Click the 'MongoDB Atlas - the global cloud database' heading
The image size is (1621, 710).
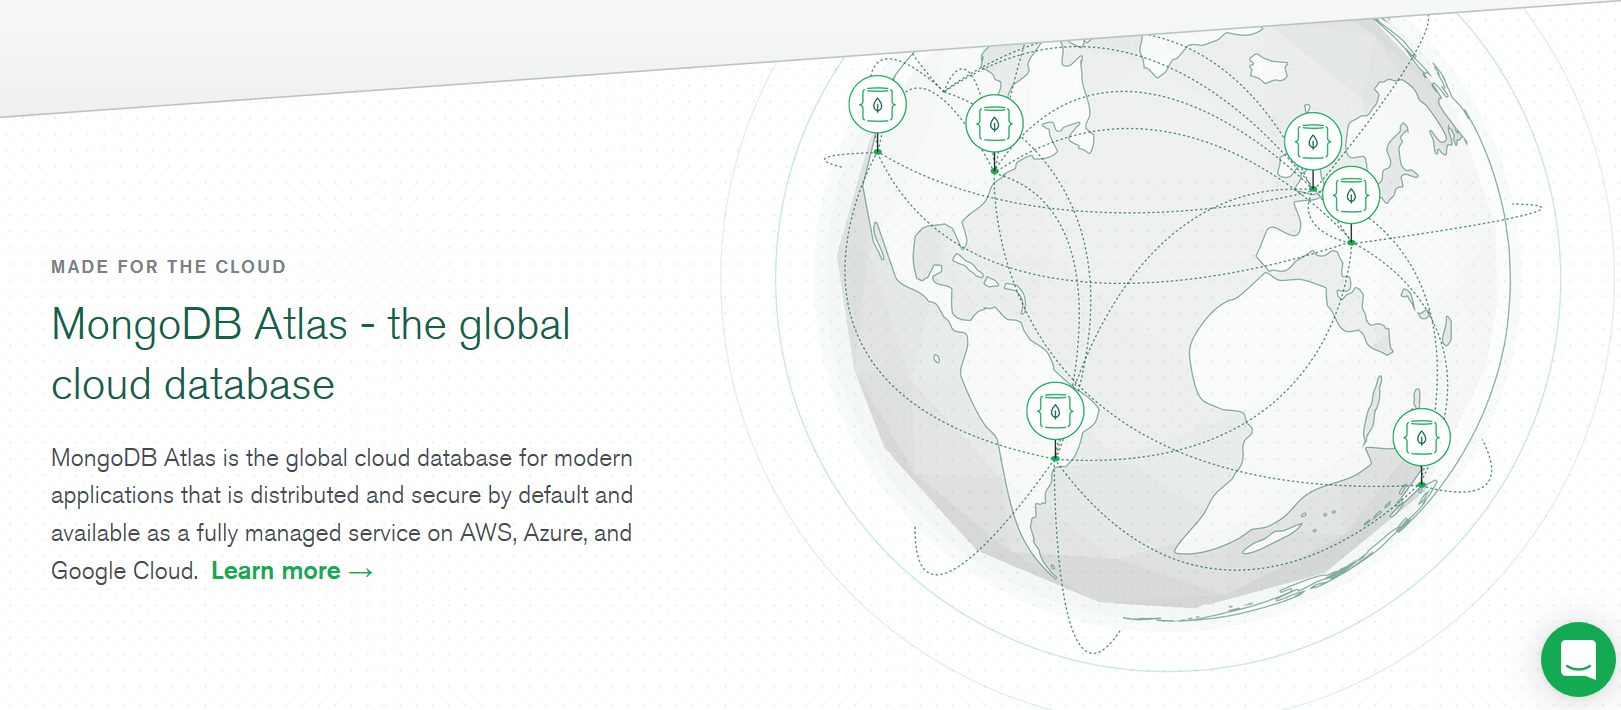pyautogui.click(x=311, y=354)
